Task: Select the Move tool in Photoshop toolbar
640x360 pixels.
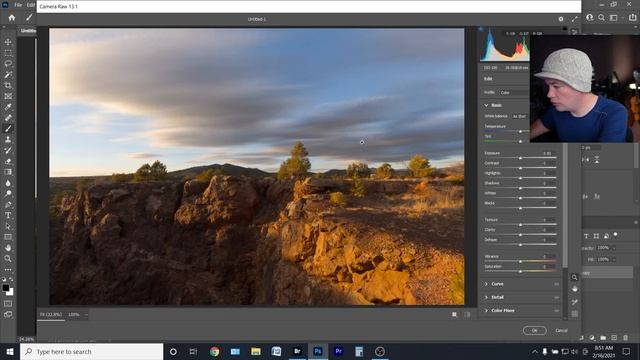Action: [8, 42]
